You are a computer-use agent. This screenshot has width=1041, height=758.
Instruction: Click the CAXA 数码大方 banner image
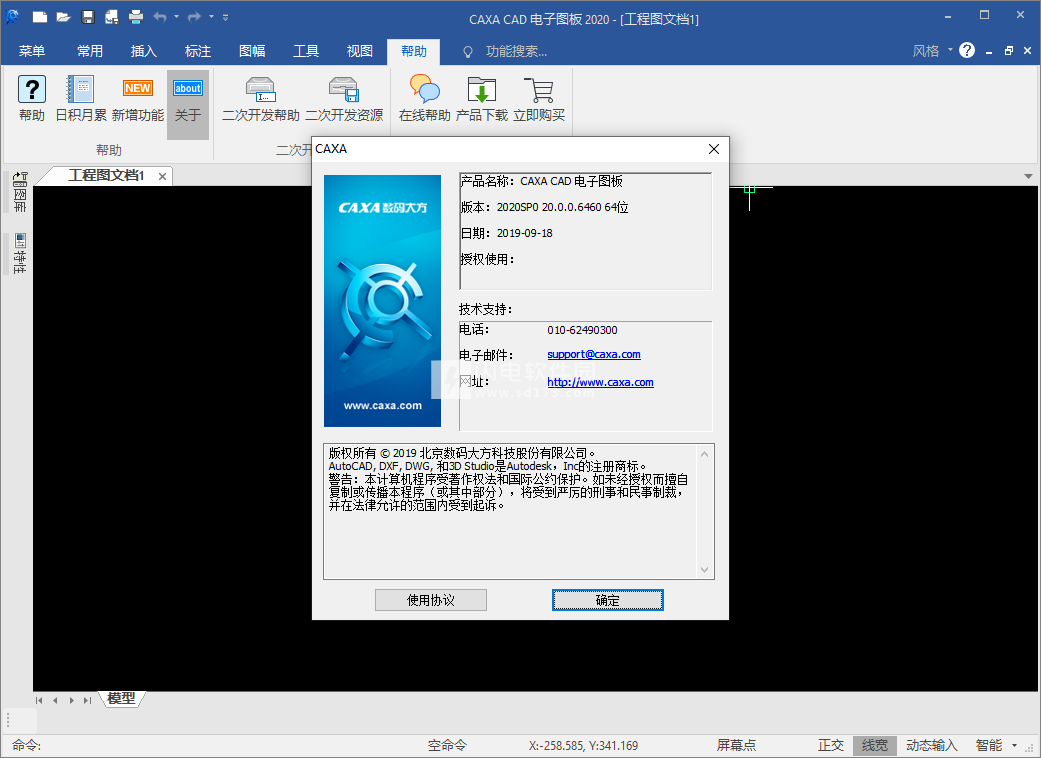click(382, 301)
